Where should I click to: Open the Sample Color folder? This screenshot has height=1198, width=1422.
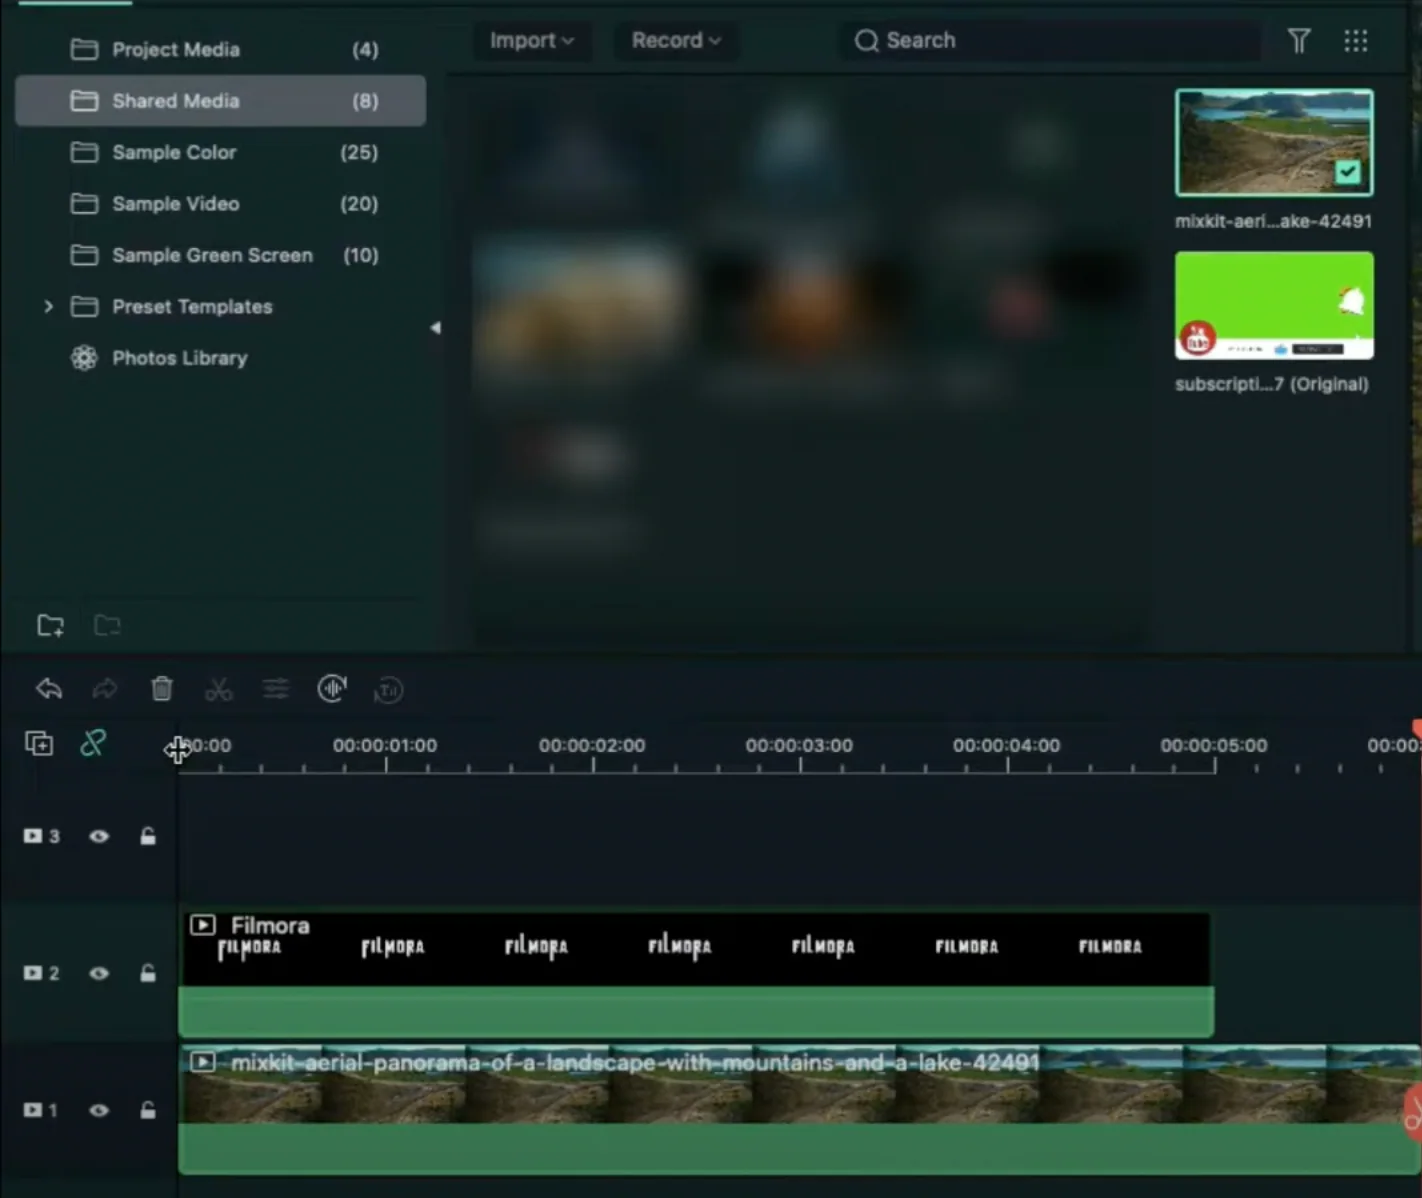[220, 152]
